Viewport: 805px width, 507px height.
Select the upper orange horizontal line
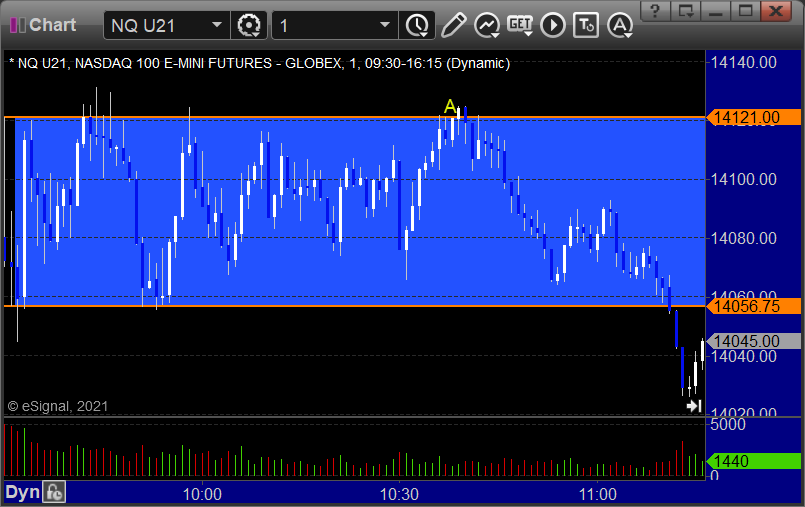pyautogui.click(x=354, y=117)
